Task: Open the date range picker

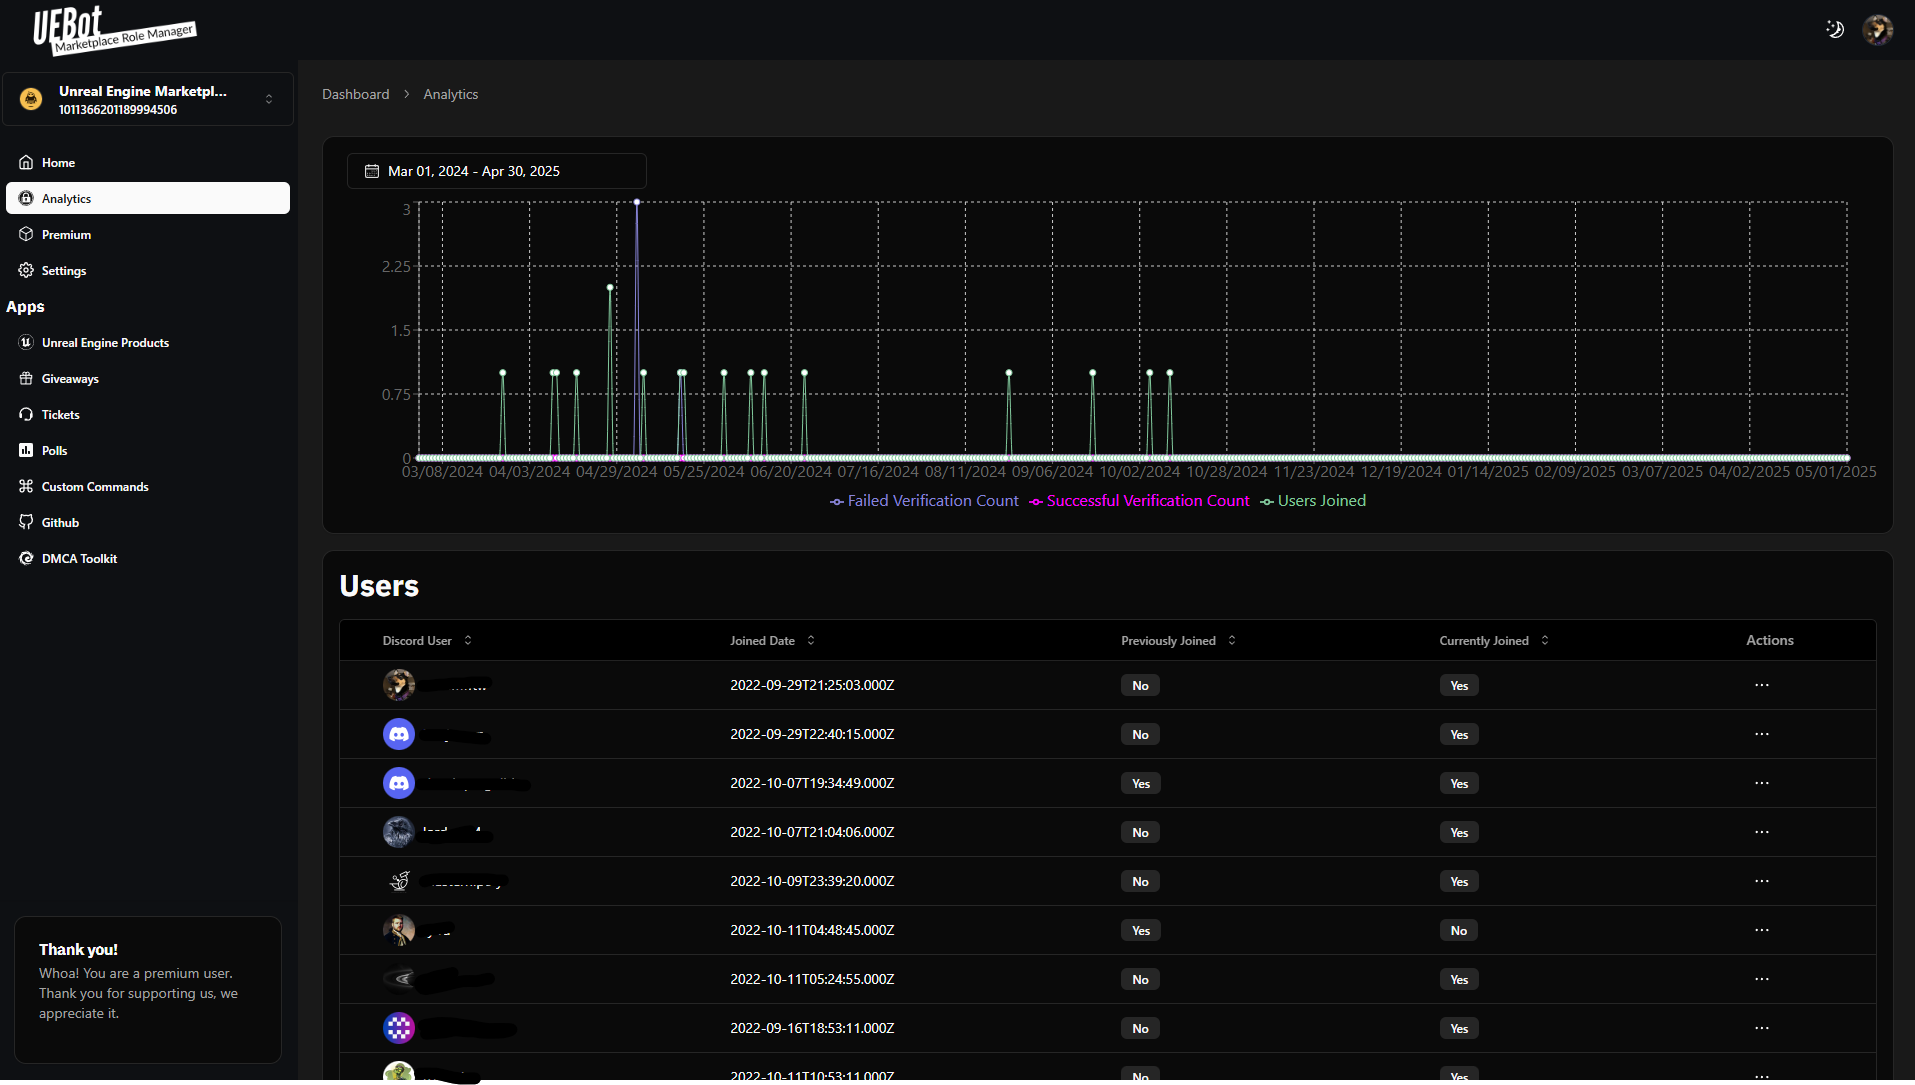Action: (x=497, y=171)
